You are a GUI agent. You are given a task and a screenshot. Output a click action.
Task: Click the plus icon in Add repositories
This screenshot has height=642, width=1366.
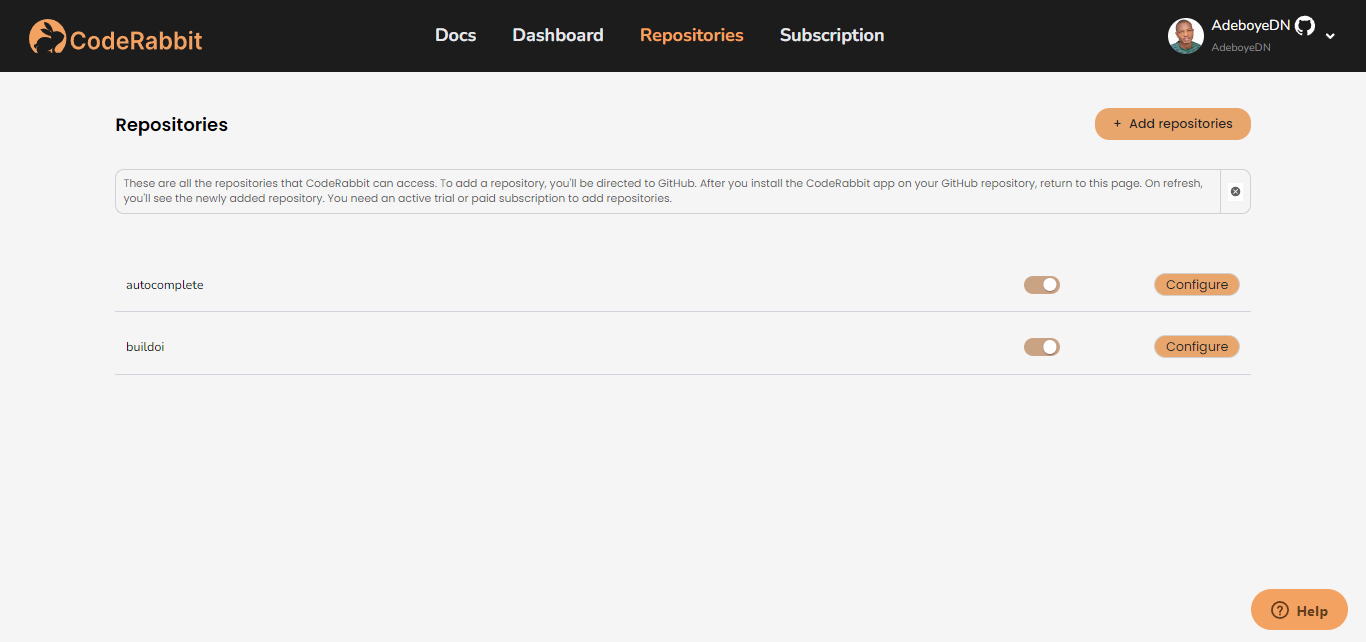[1117, 124]
